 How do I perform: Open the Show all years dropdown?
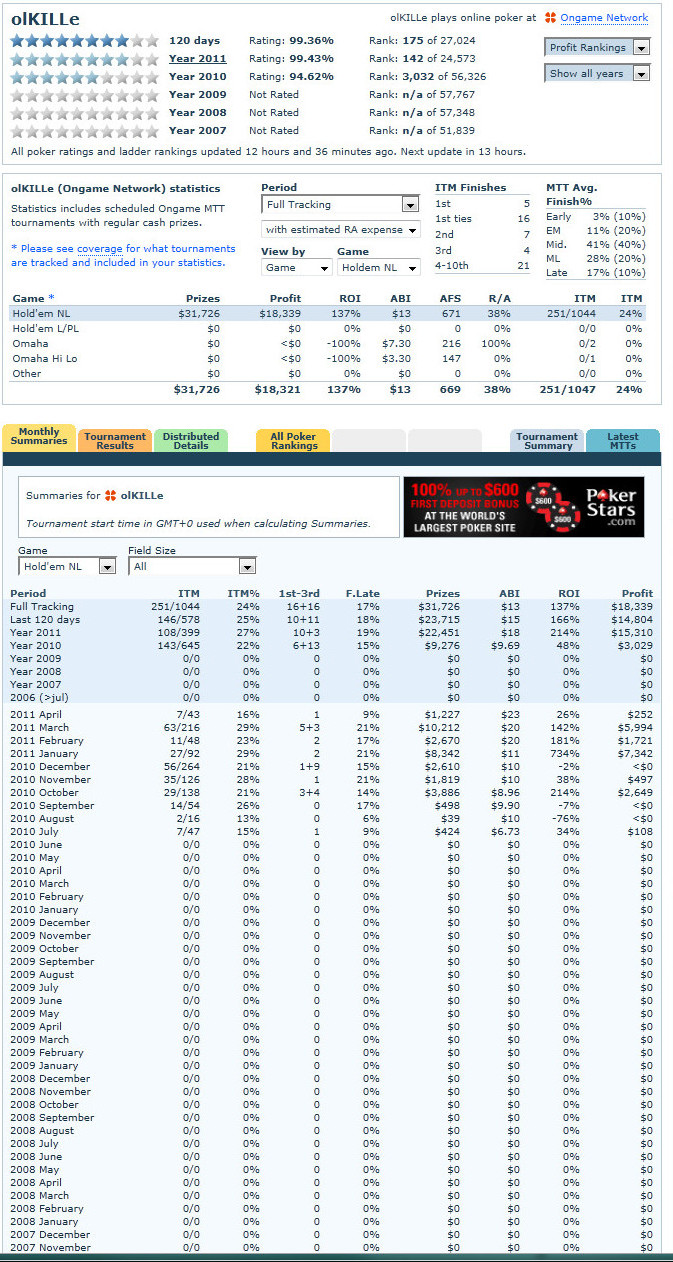(597, 73)
